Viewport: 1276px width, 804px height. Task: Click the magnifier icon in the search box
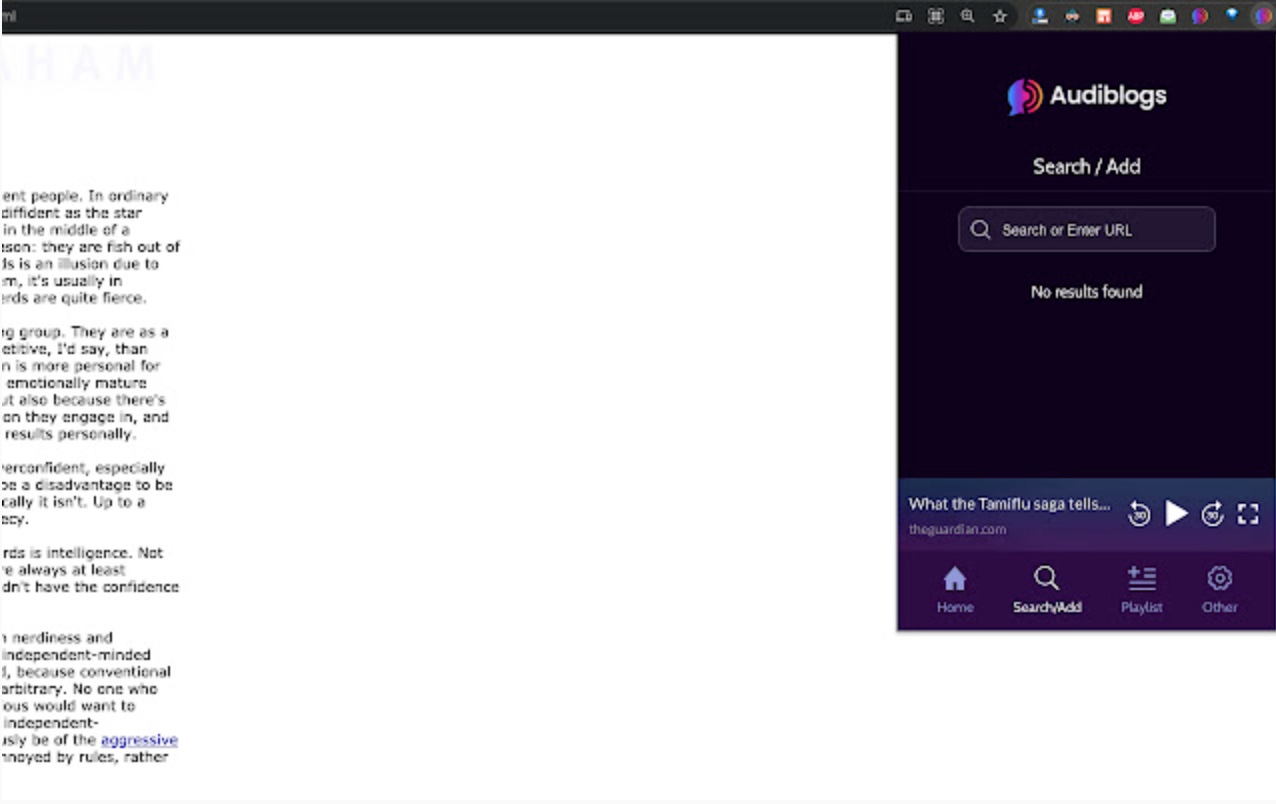pos(980,229)
